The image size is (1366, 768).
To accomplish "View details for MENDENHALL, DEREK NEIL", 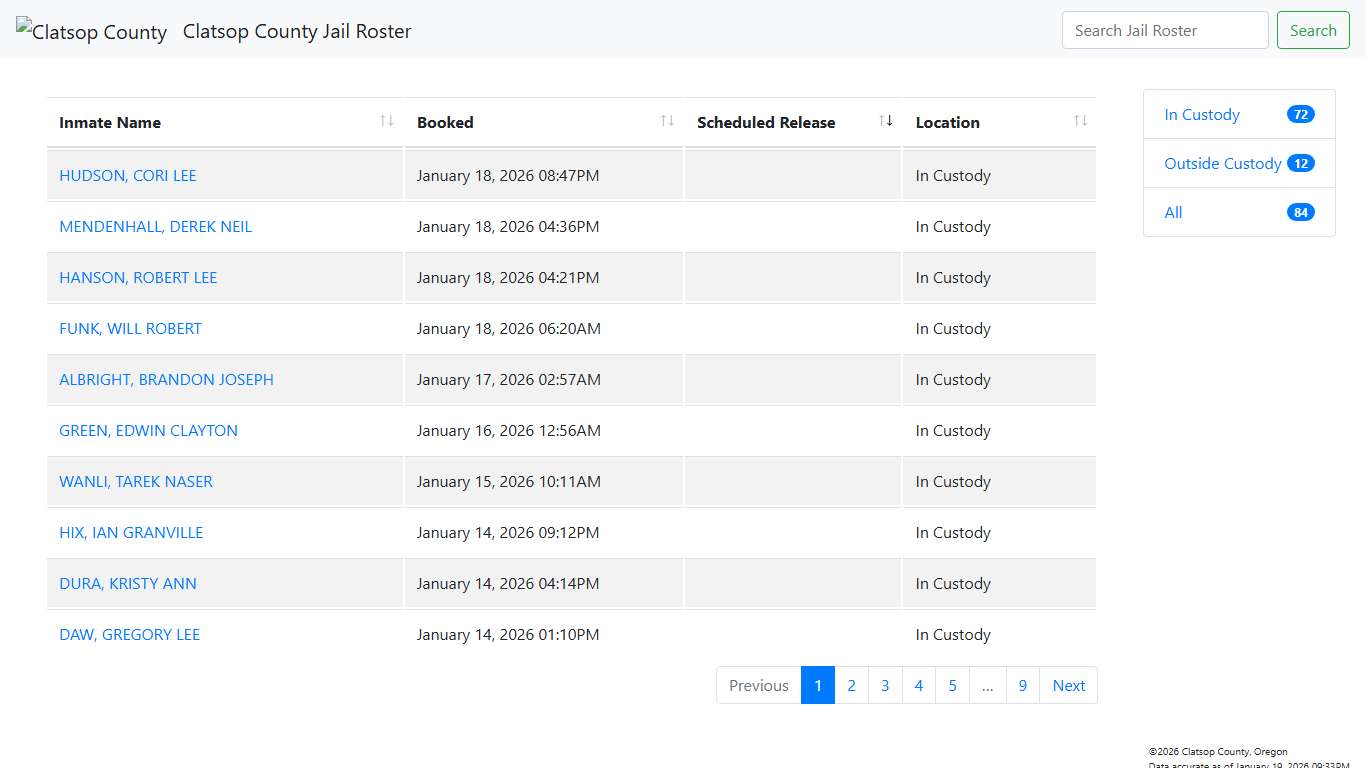I will [x=155, y=226].
